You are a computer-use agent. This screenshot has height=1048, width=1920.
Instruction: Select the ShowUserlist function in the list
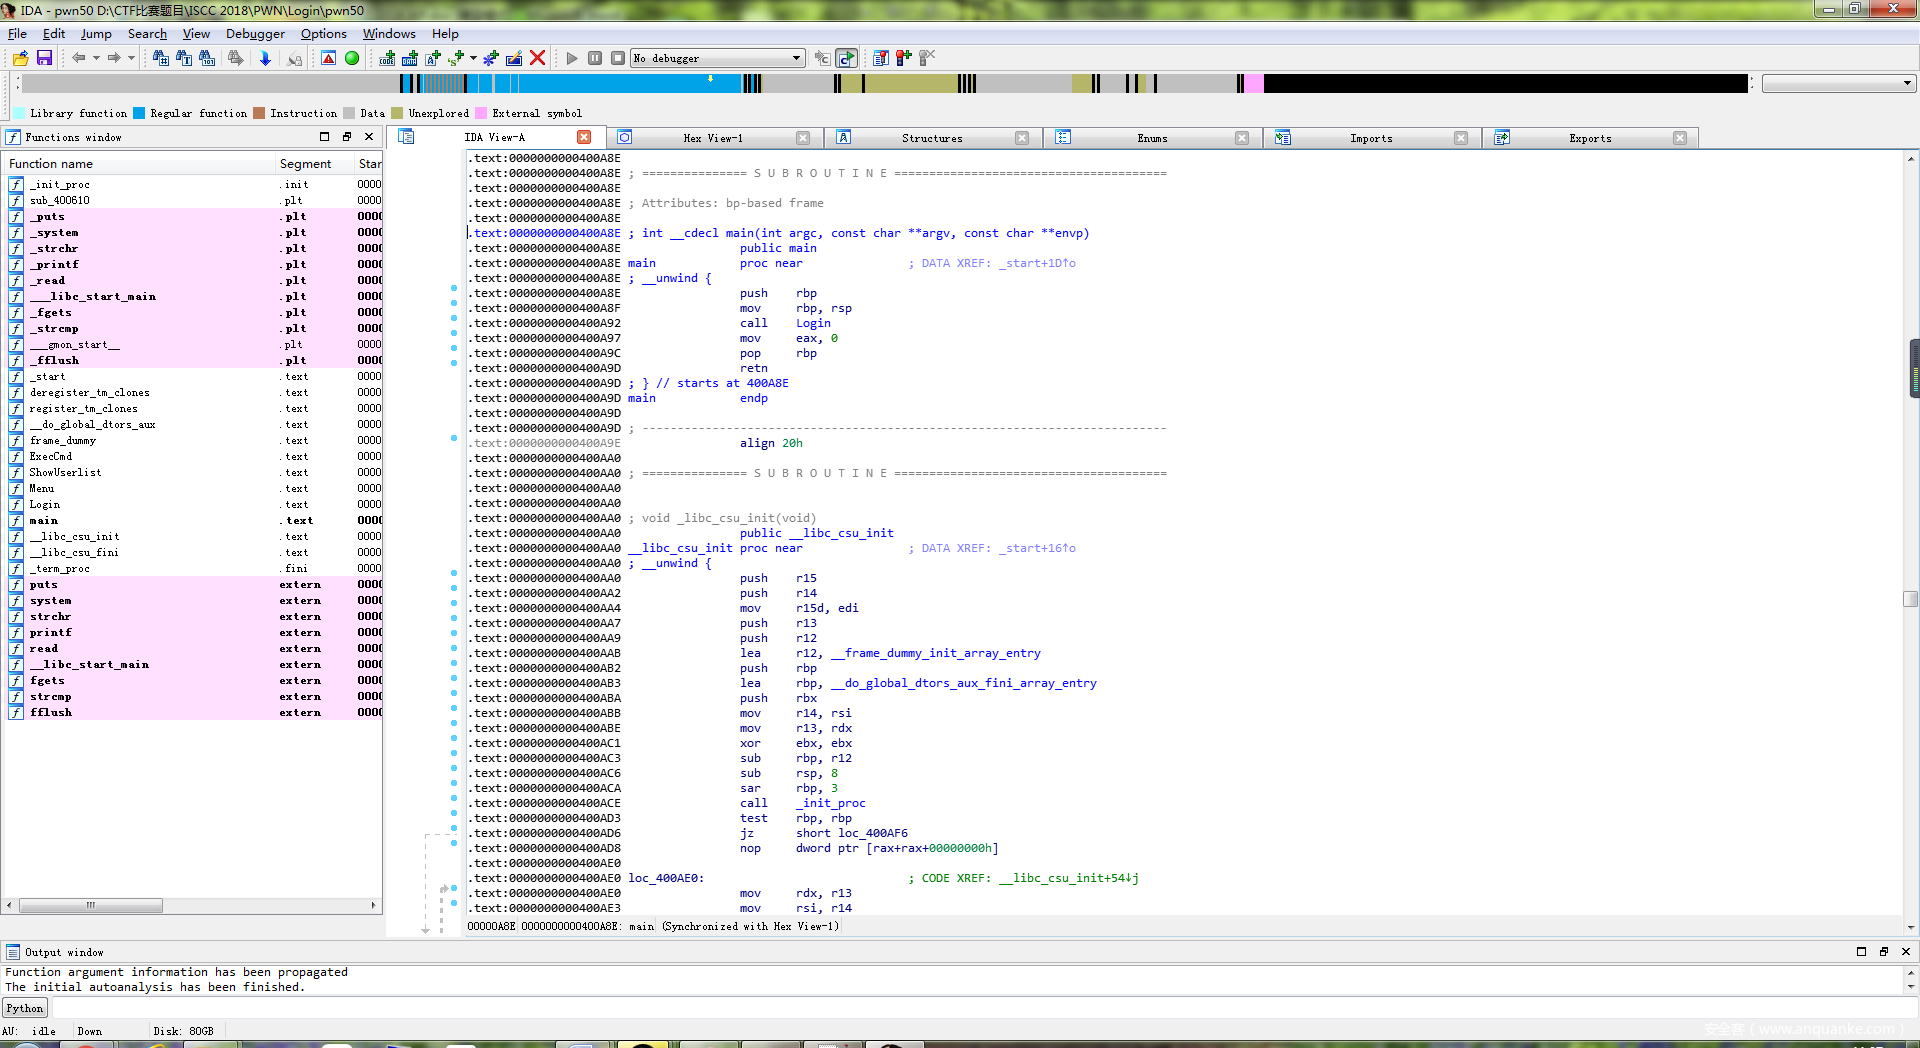click(65, 472)
